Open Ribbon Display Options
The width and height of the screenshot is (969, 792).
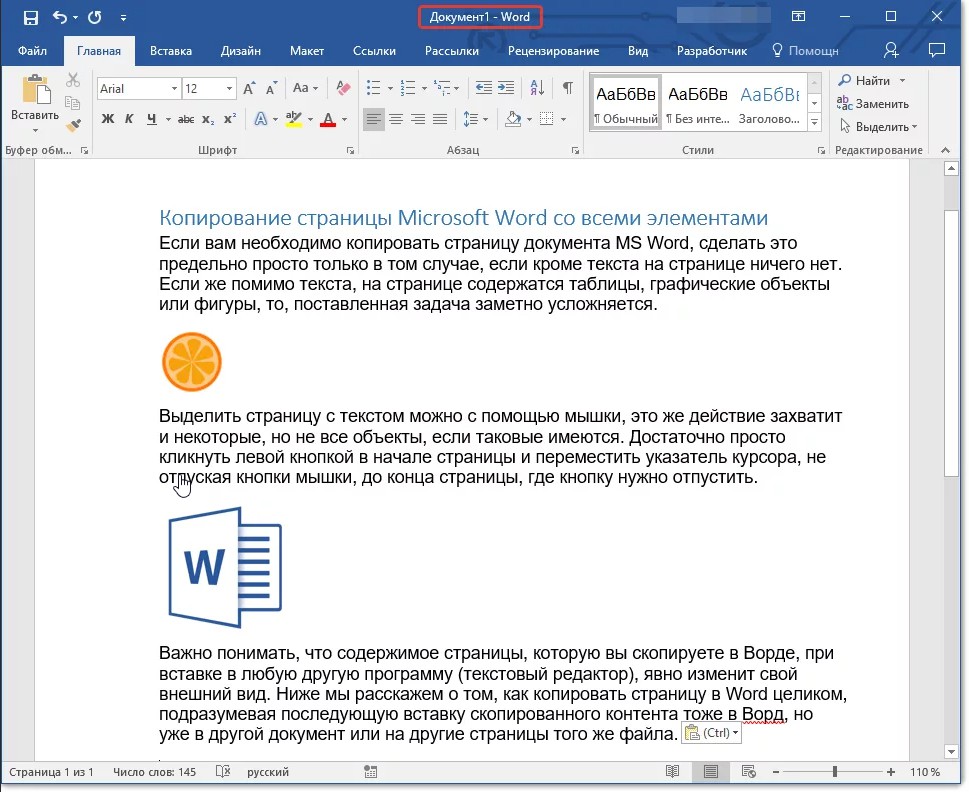pos(798,17)
